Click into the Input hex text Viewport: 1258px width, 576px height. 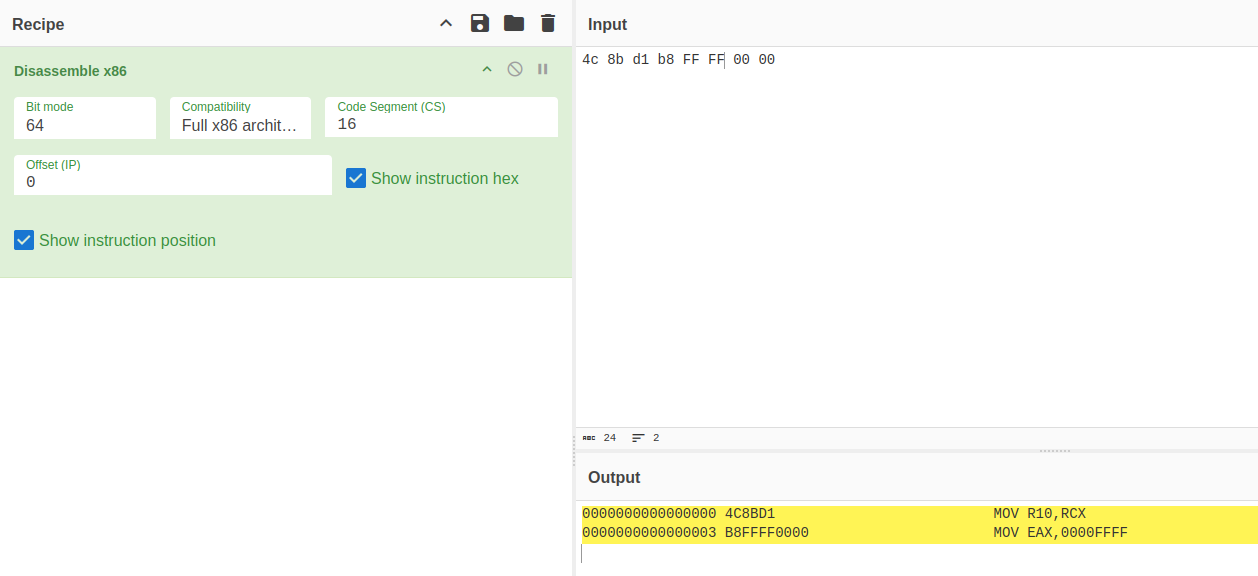click(678, 60)
